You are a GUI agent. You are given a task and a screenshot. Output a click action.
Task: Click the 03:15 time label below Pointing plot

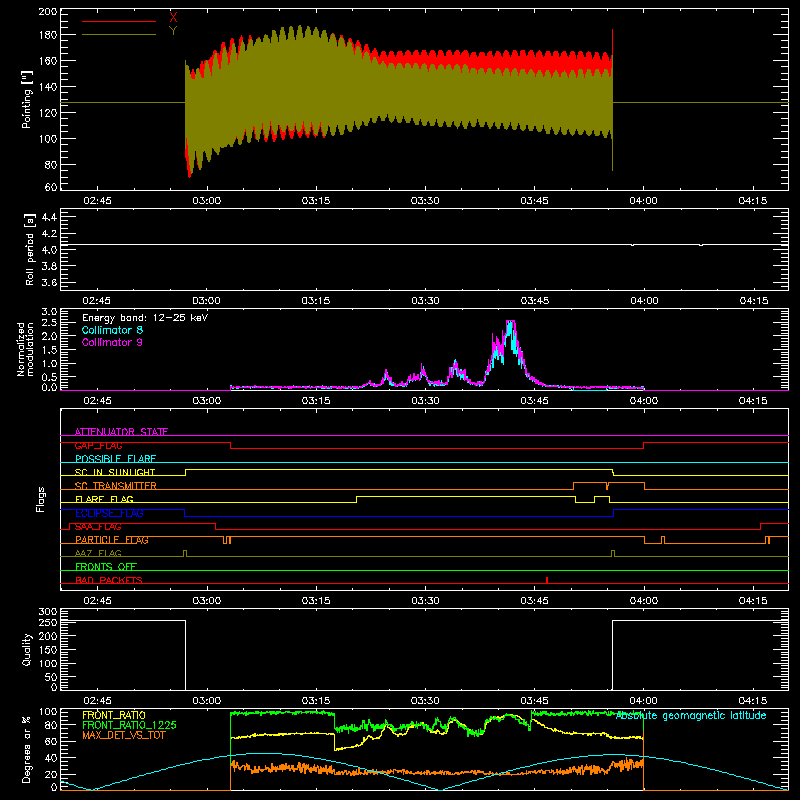316,201
